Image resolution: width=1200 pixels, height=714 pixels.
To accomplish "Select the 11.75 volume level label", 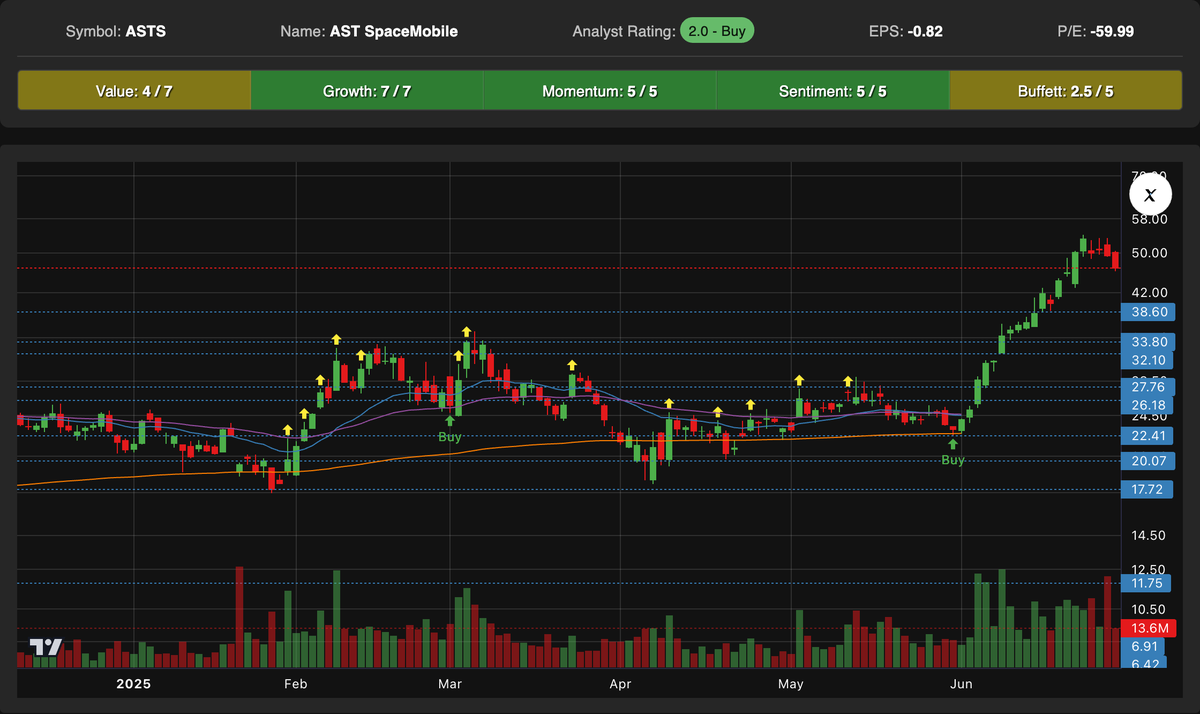I will [1147, 583].
